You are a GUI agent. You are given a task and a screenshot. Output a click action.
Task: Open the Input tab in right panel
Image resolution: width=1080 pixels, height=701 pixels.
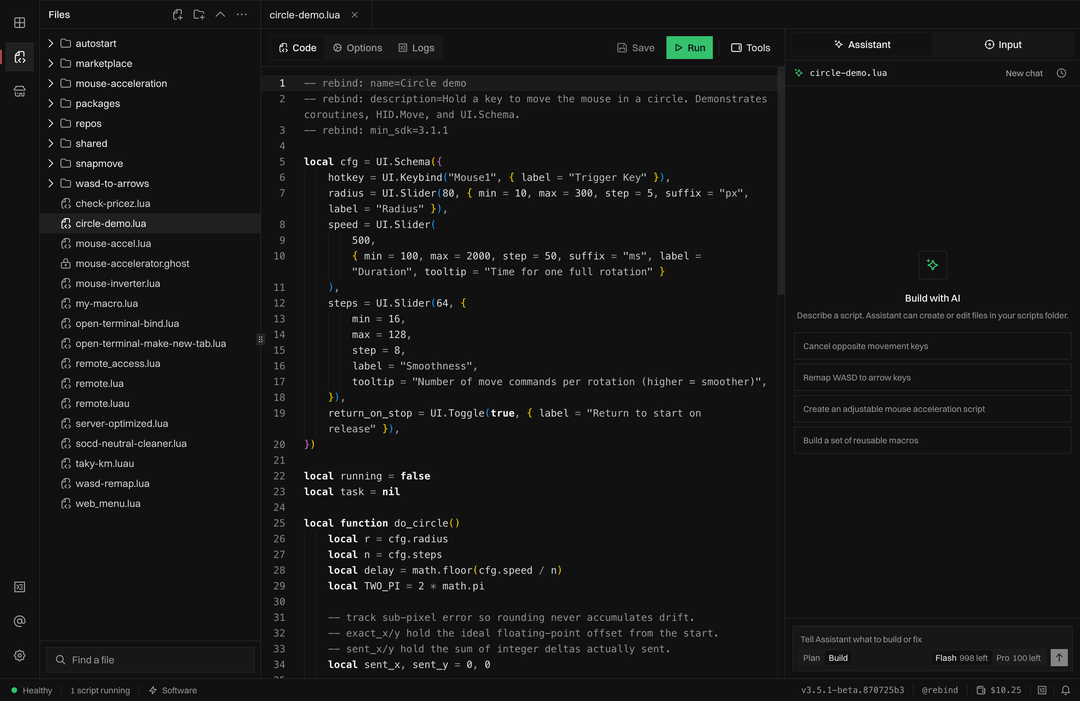point(1002,45)
